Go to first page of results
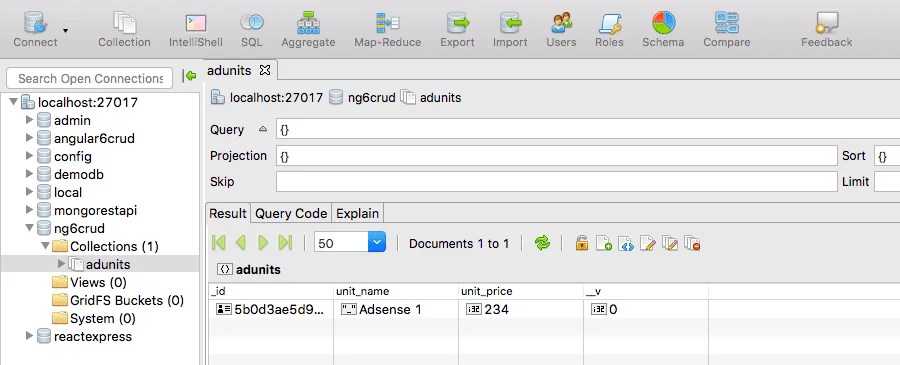Viewport: 900px width, 365px height. click(219, 243)
